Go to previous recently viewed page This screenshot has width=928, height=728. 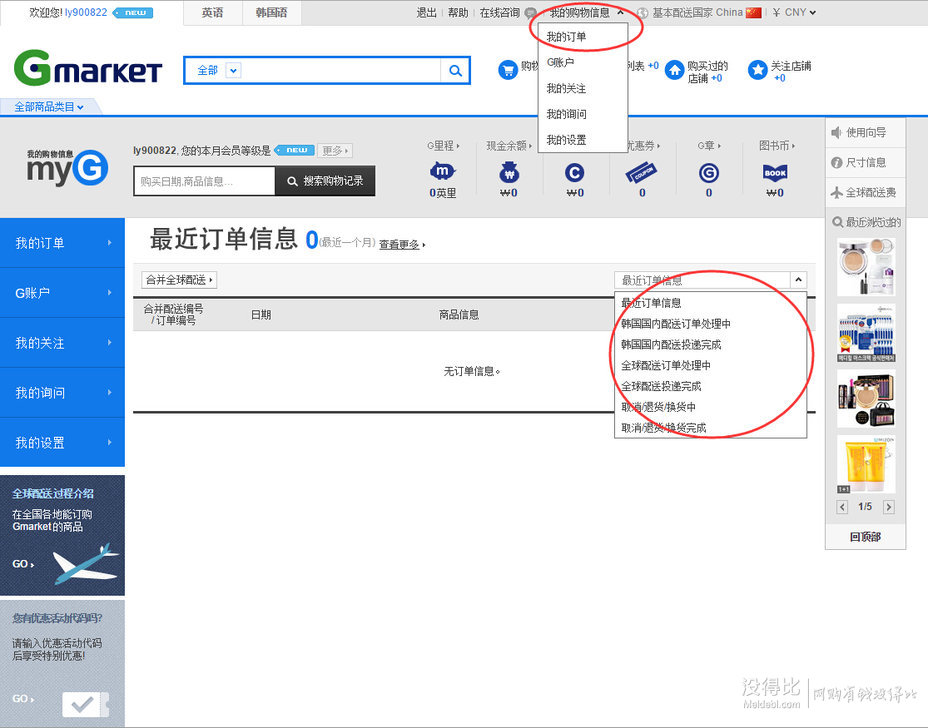click(x=842, y=507)
